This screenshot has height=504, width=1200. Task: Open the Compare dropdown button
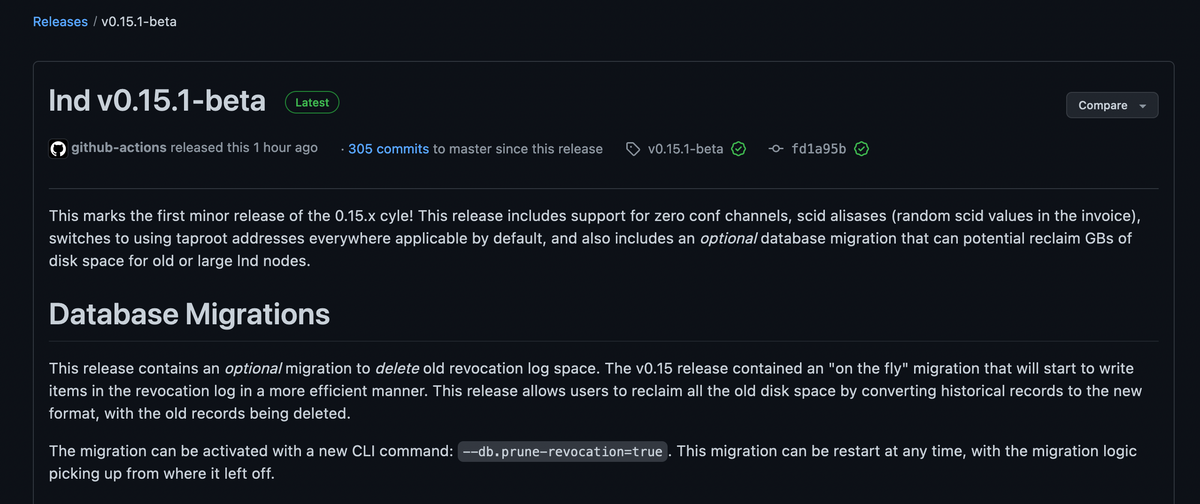coord(1111,105)
